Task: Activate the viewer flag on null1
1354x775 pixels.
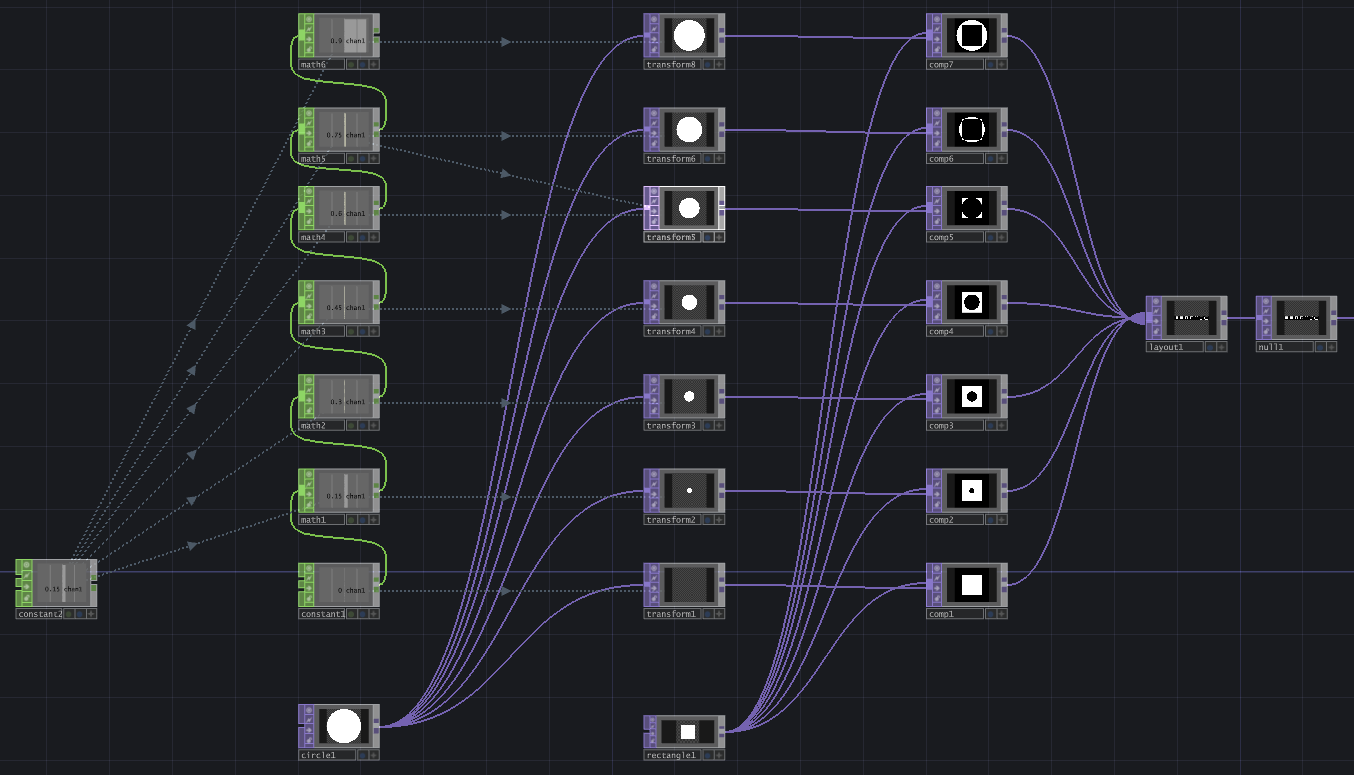Action: coord(1267,302)
